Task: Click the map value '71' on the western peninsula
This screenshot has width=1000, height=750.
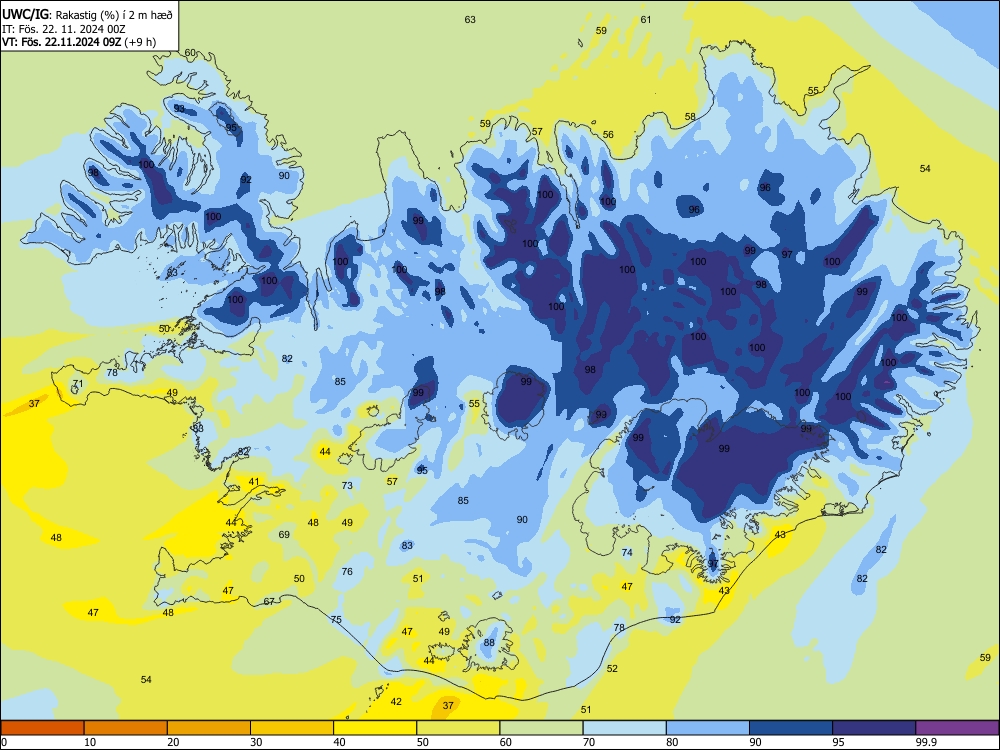Action: (78, 384)
